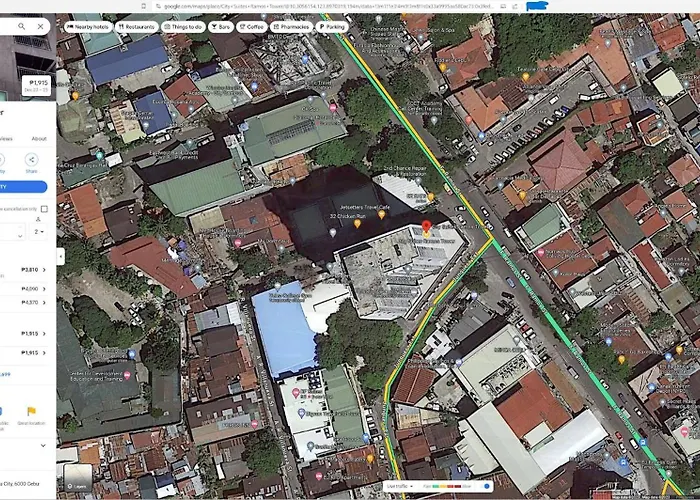Click the traffic legend color scale
700x500 pixels.
(447, 486)
